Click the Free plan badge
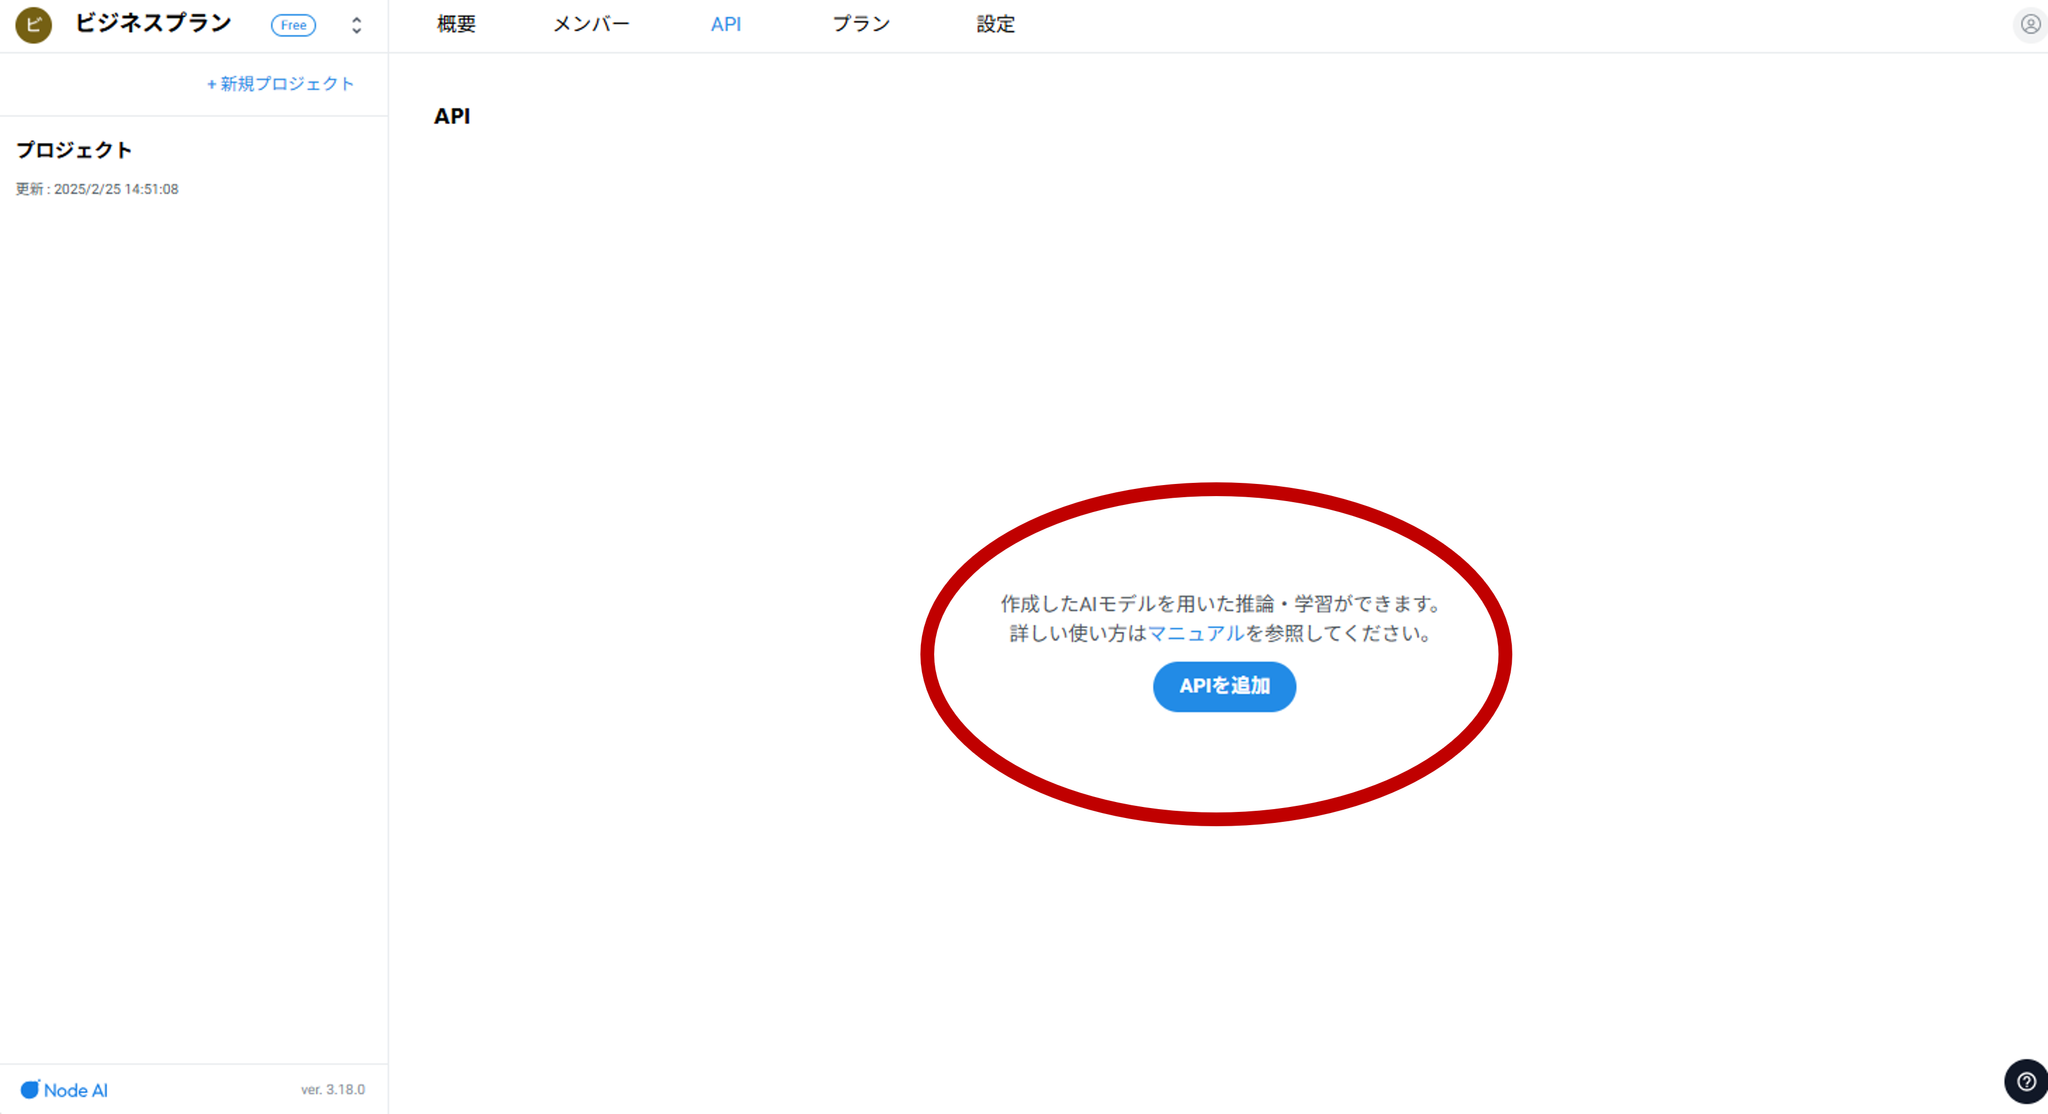 [x=293, y=25]
